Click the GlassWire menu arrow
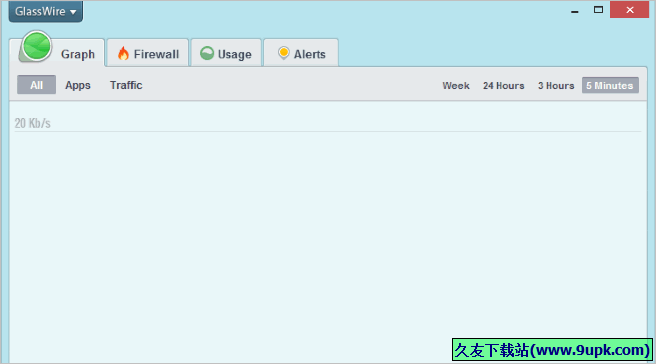Viewport: 656px width, 364px height. 73,12
